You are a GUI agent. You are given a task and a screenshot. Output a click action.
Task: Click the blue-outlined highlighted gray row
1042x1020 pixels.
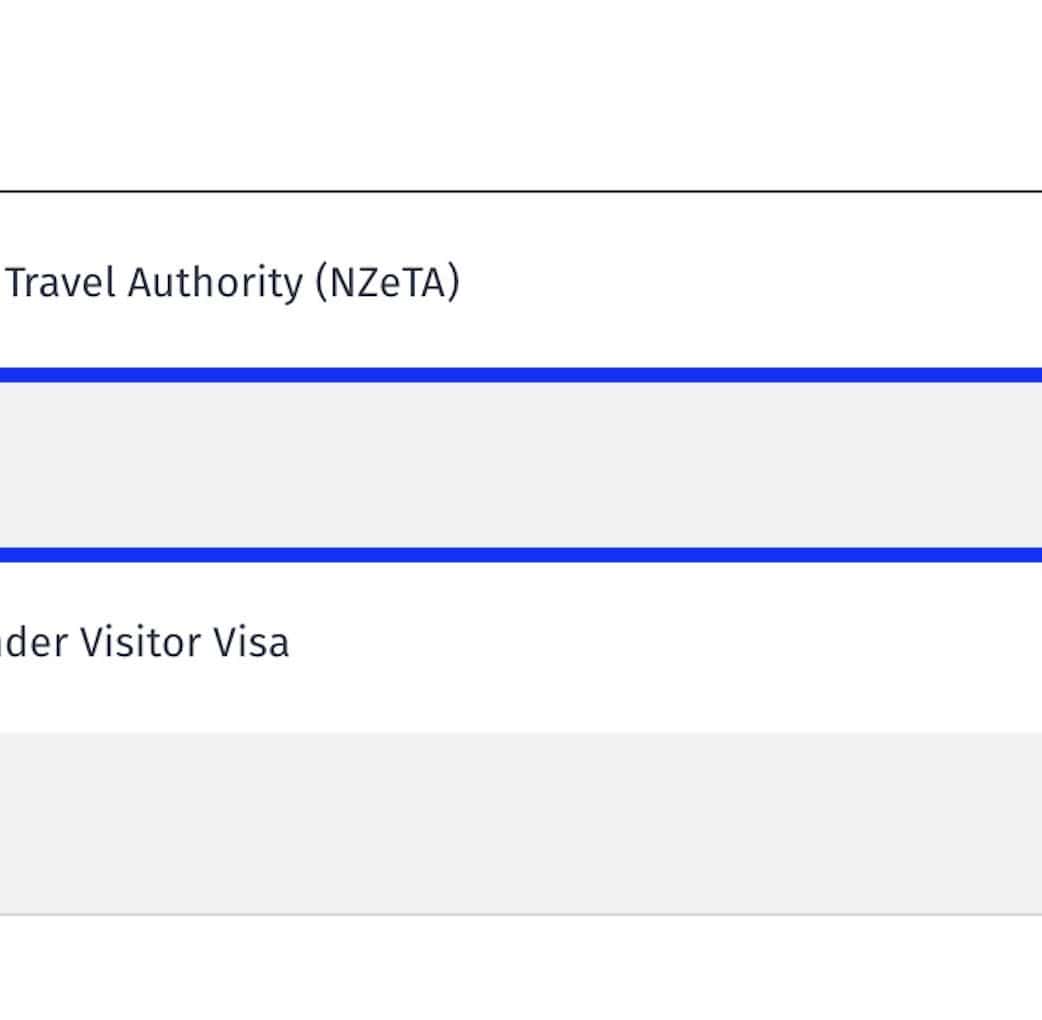pyautogui.click(x=520, y=465)
